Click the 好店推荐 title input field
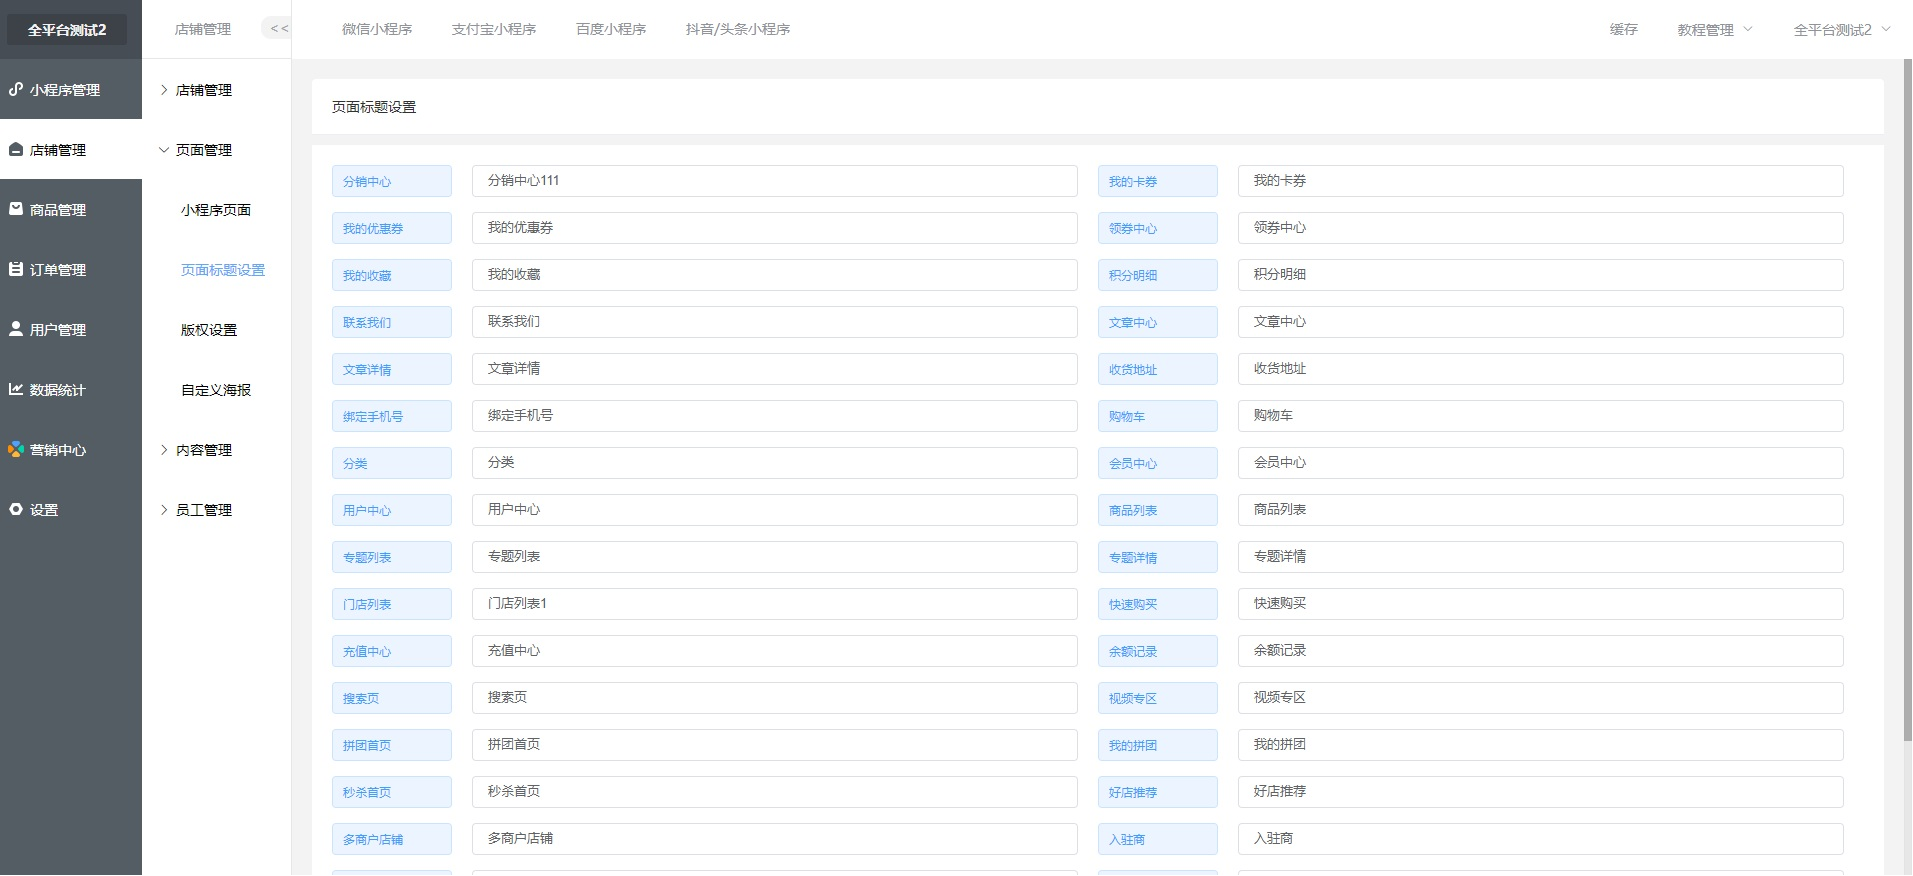 pyautogui.click(x=1541, y=792)
